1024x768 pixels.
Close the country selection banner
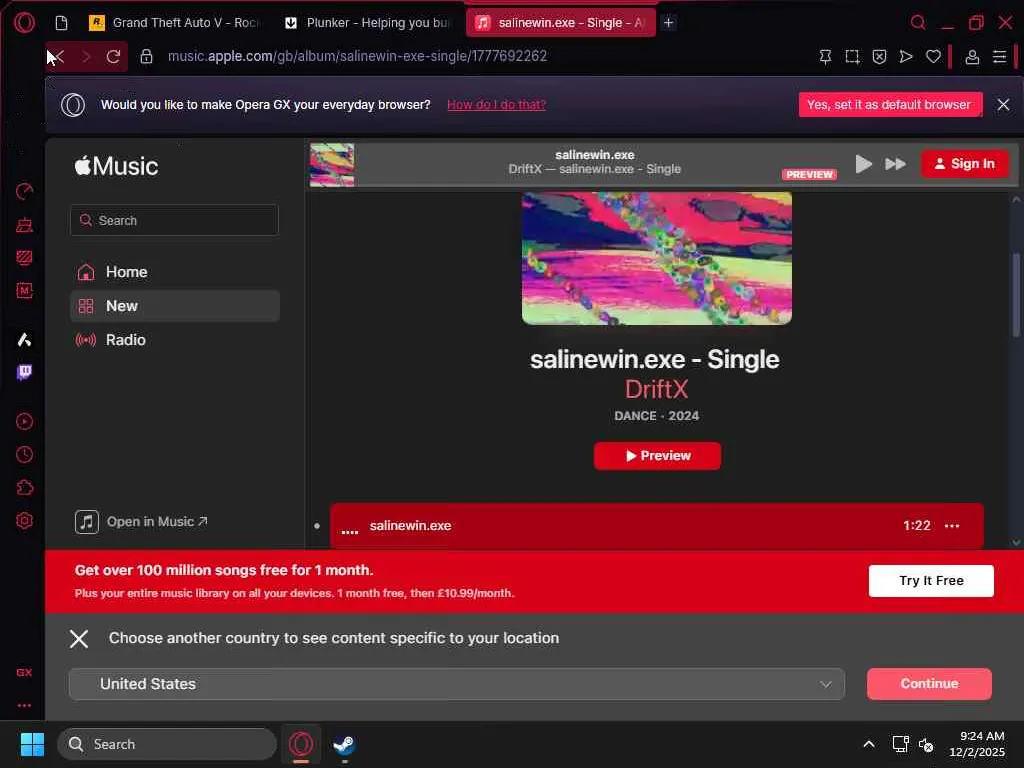[79, 639]
